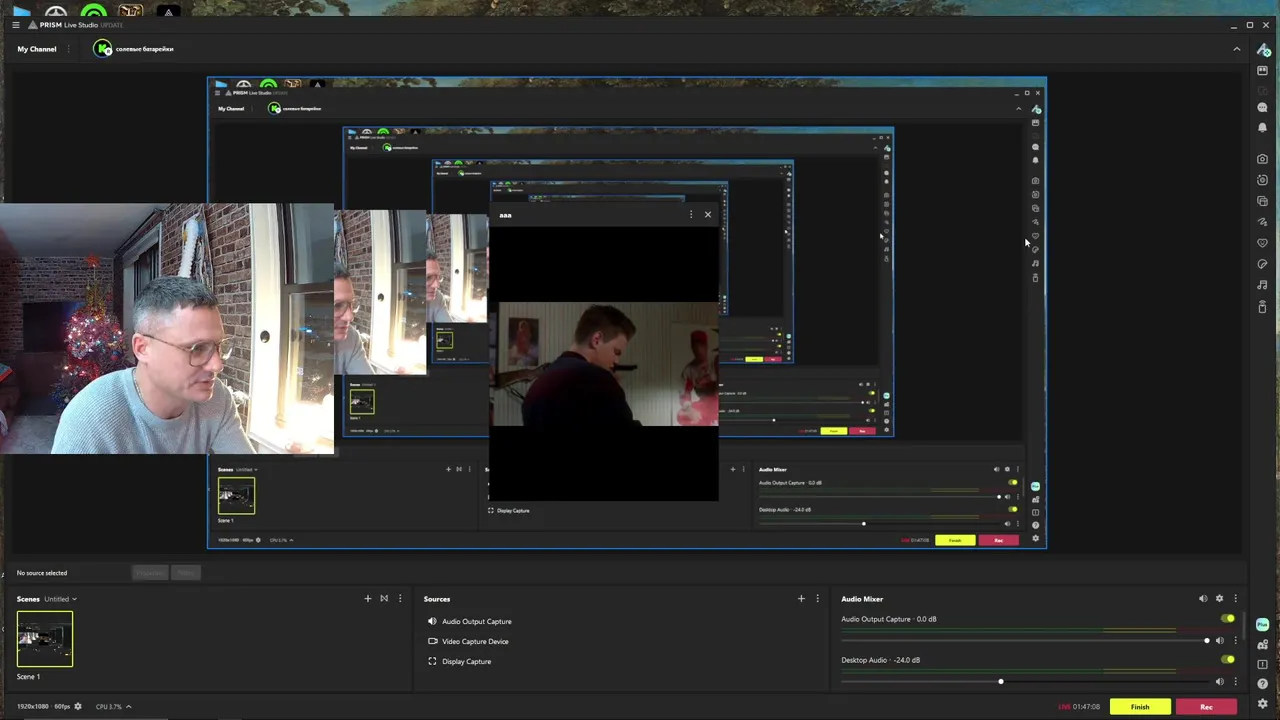Open the Scenes panel three-dot menu
Image resolution: width=1280 pixels, height=720 pixels.
(x=400, y=599)
